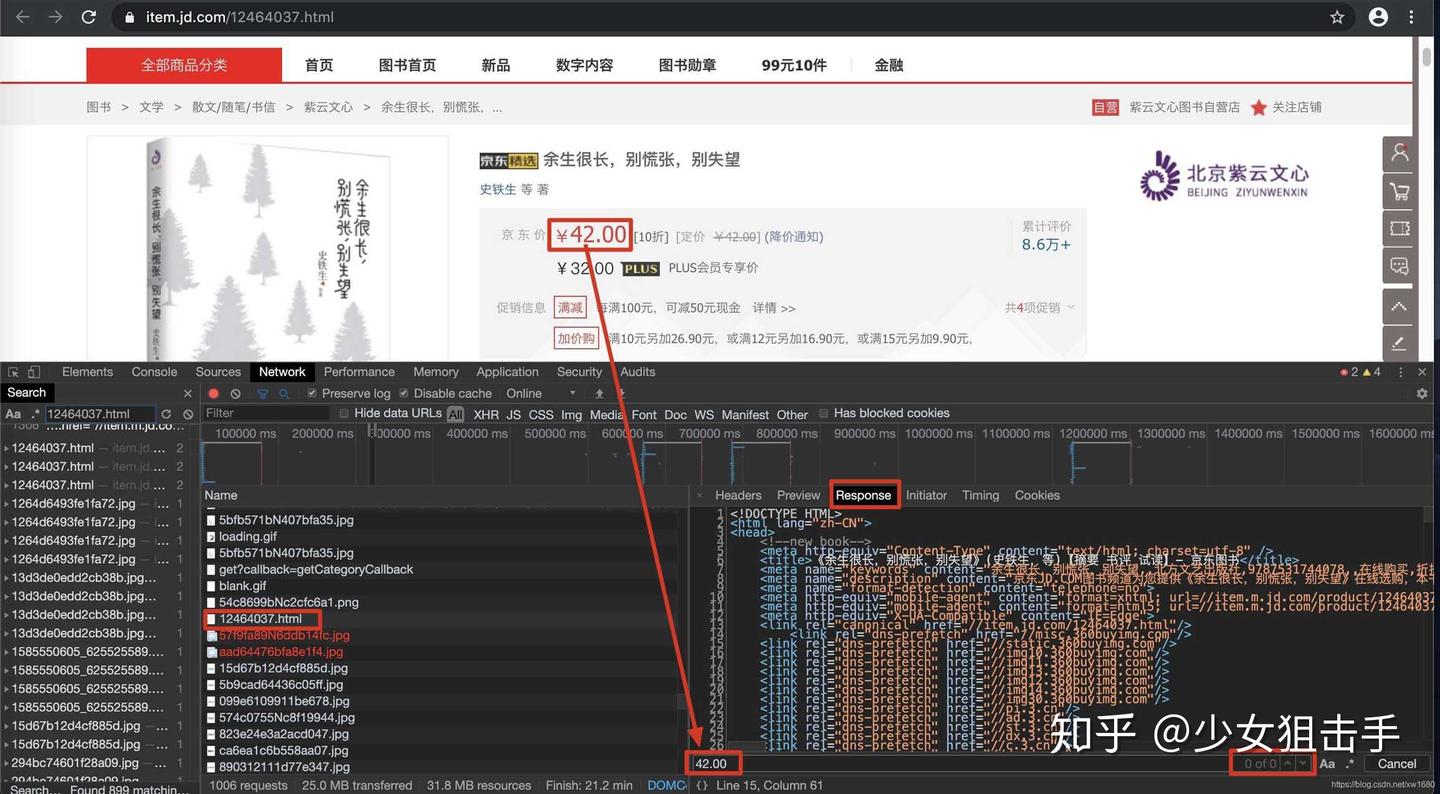
Task: Expand the first 13d3de0edd2cb38b.jpg search result
Action: [6, 578]
